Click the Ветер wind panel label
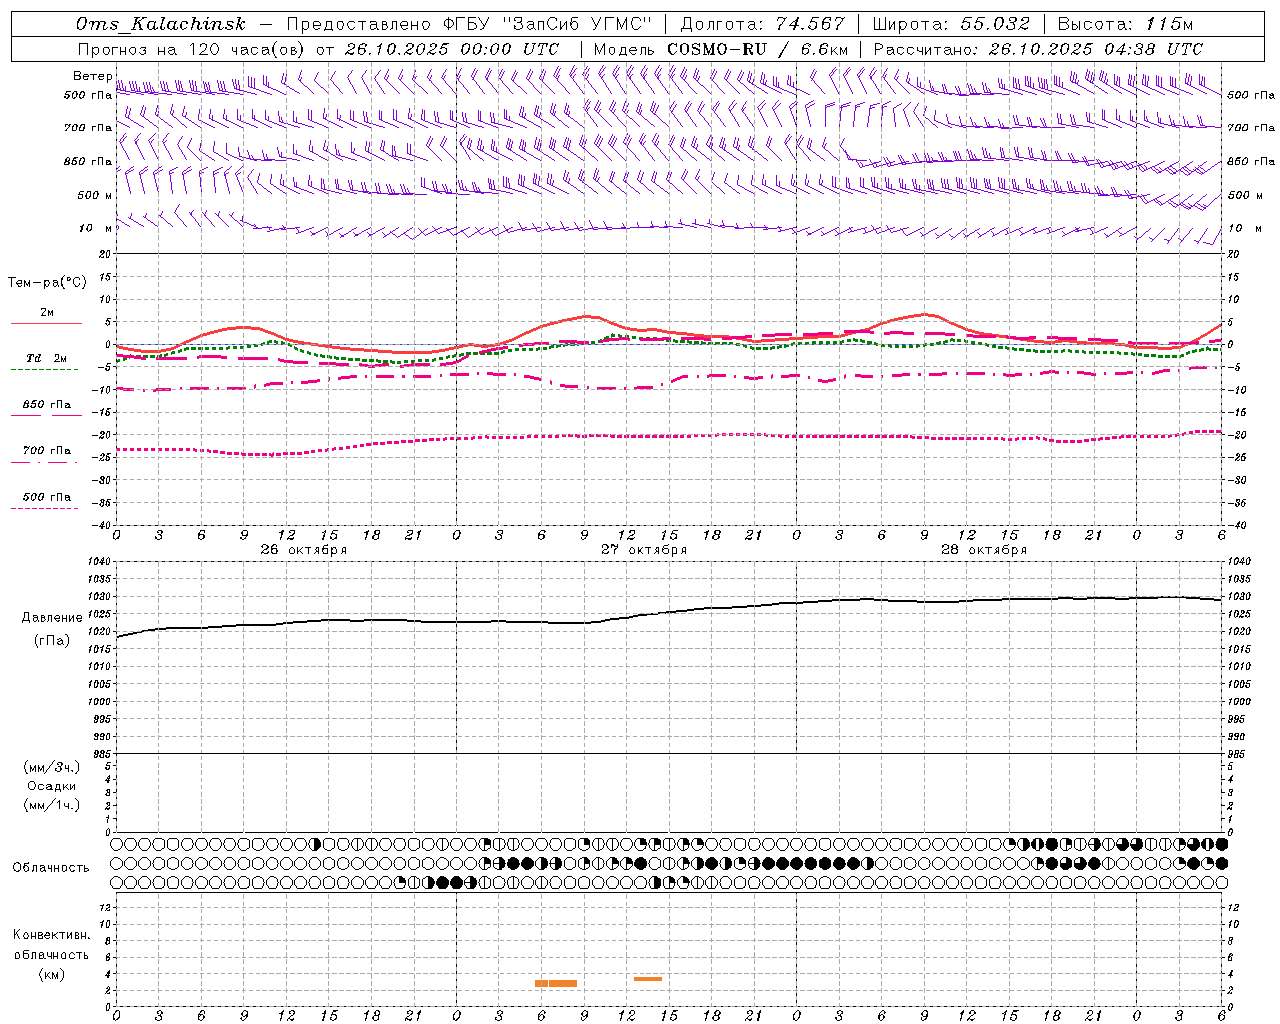The image size is (1280, 1024). 93,76
